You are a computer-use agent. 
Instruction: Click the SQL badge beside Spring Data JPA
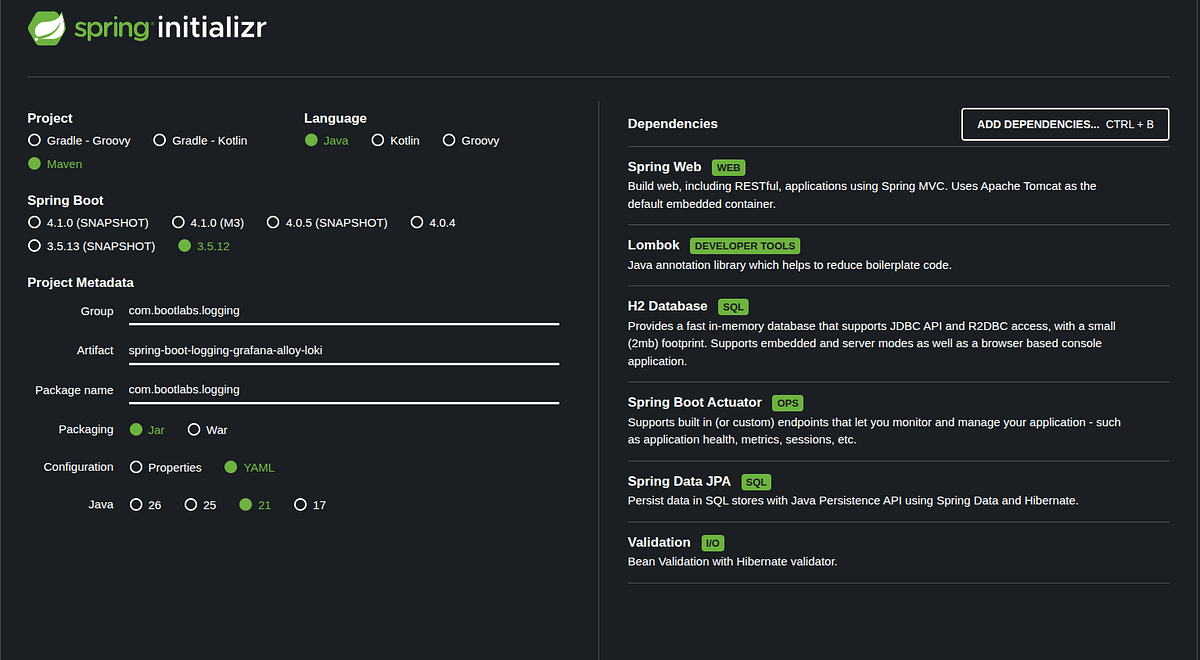click(x=756, y=483)
